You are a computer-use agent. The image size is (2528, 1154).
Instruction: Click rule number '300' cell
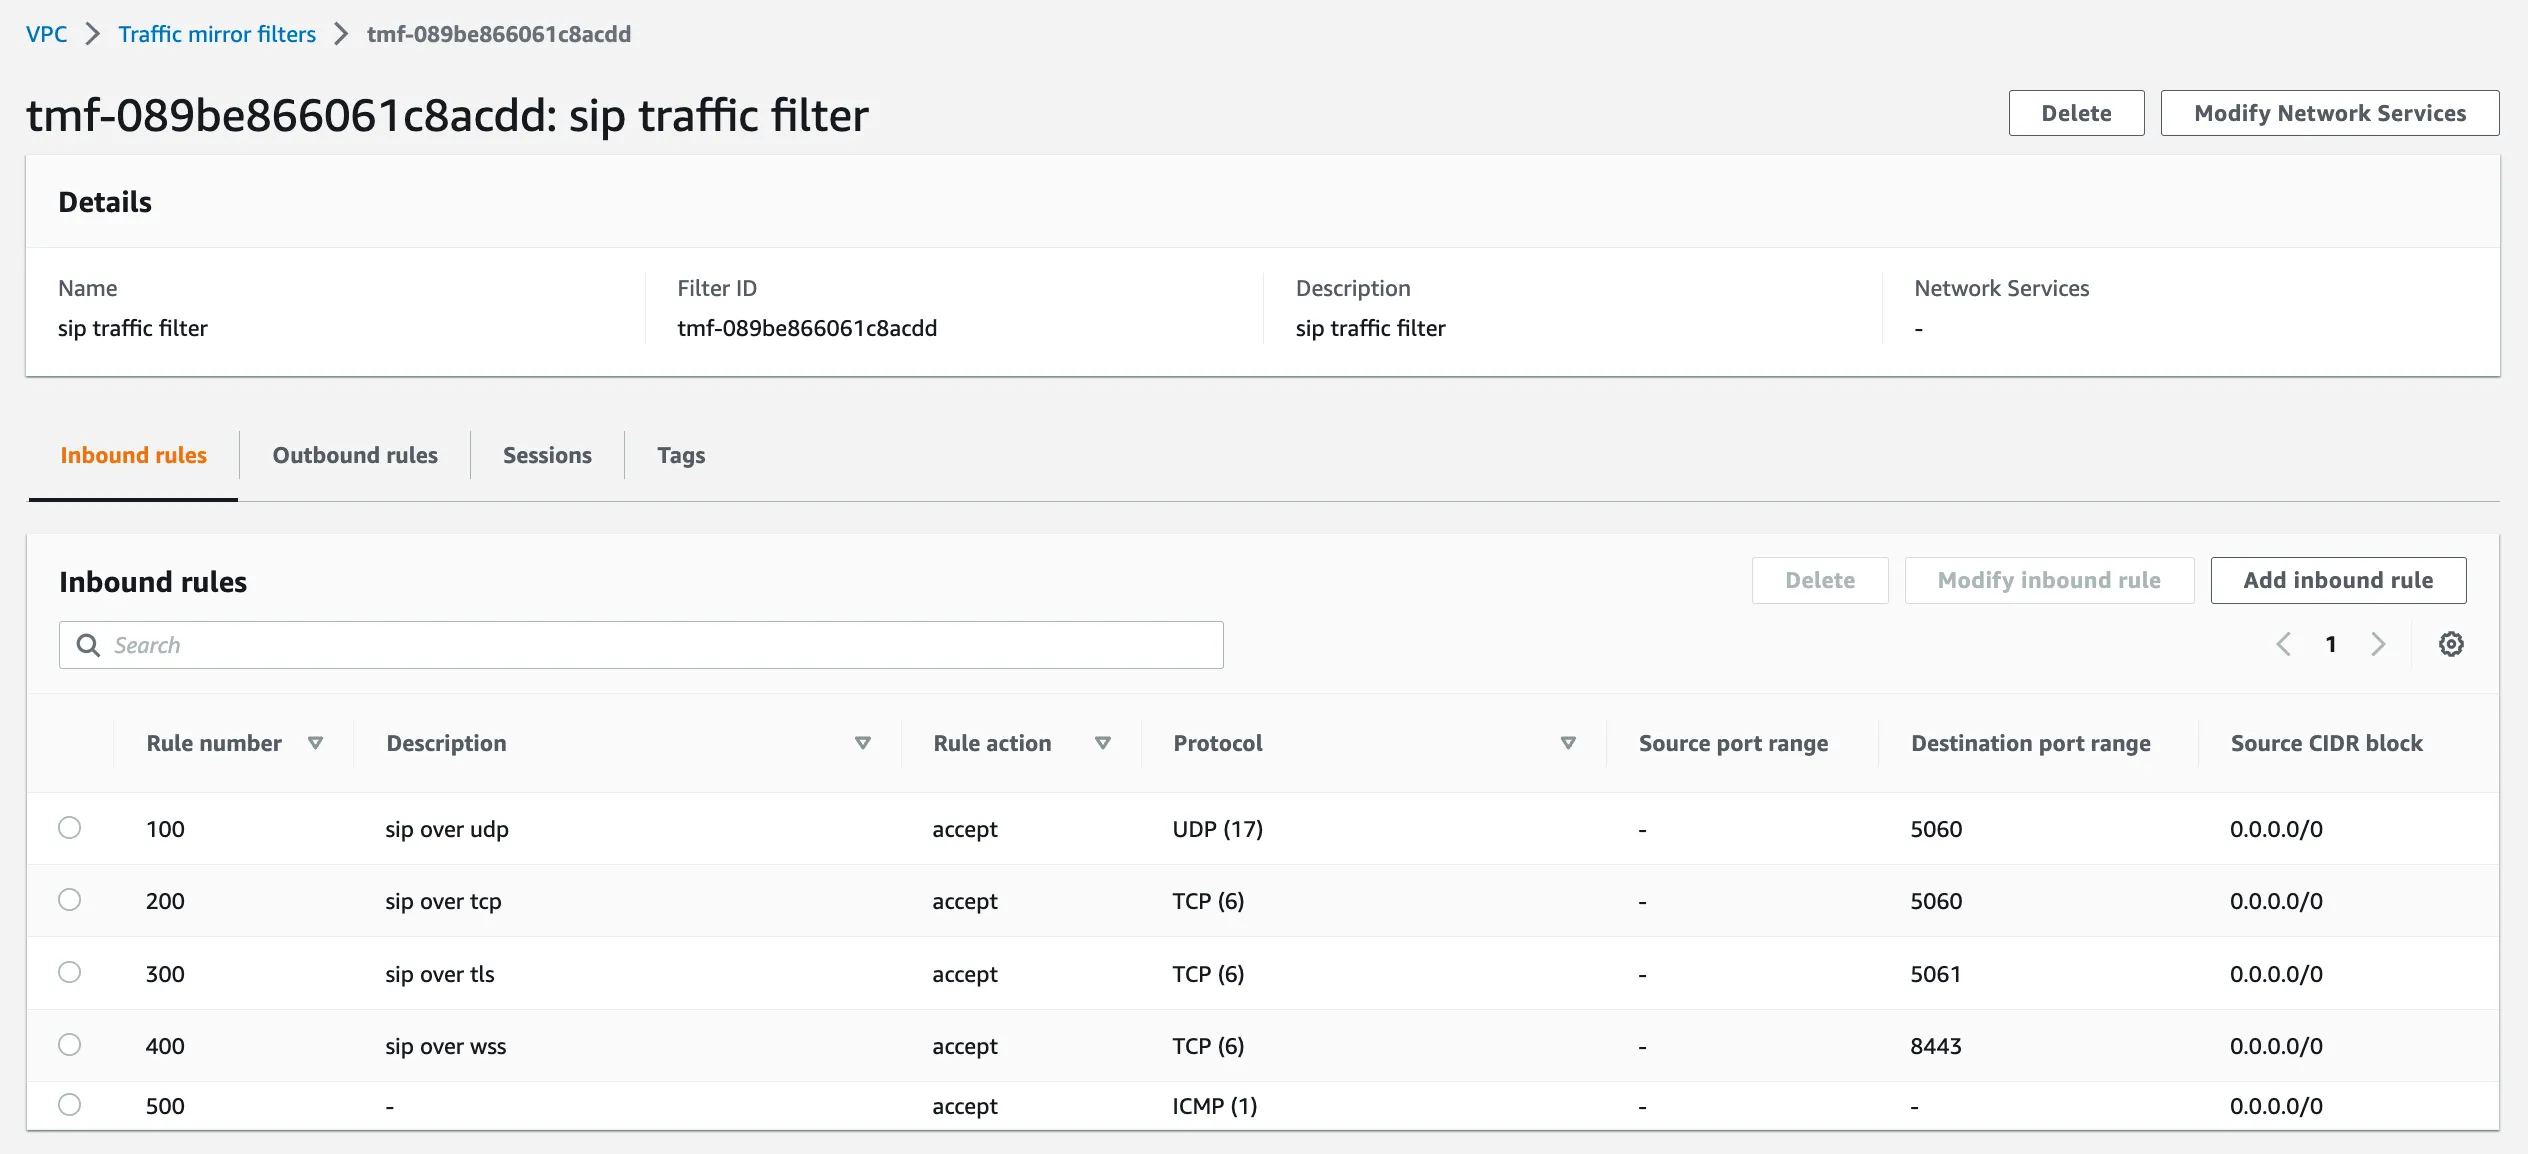click(165, 974)
